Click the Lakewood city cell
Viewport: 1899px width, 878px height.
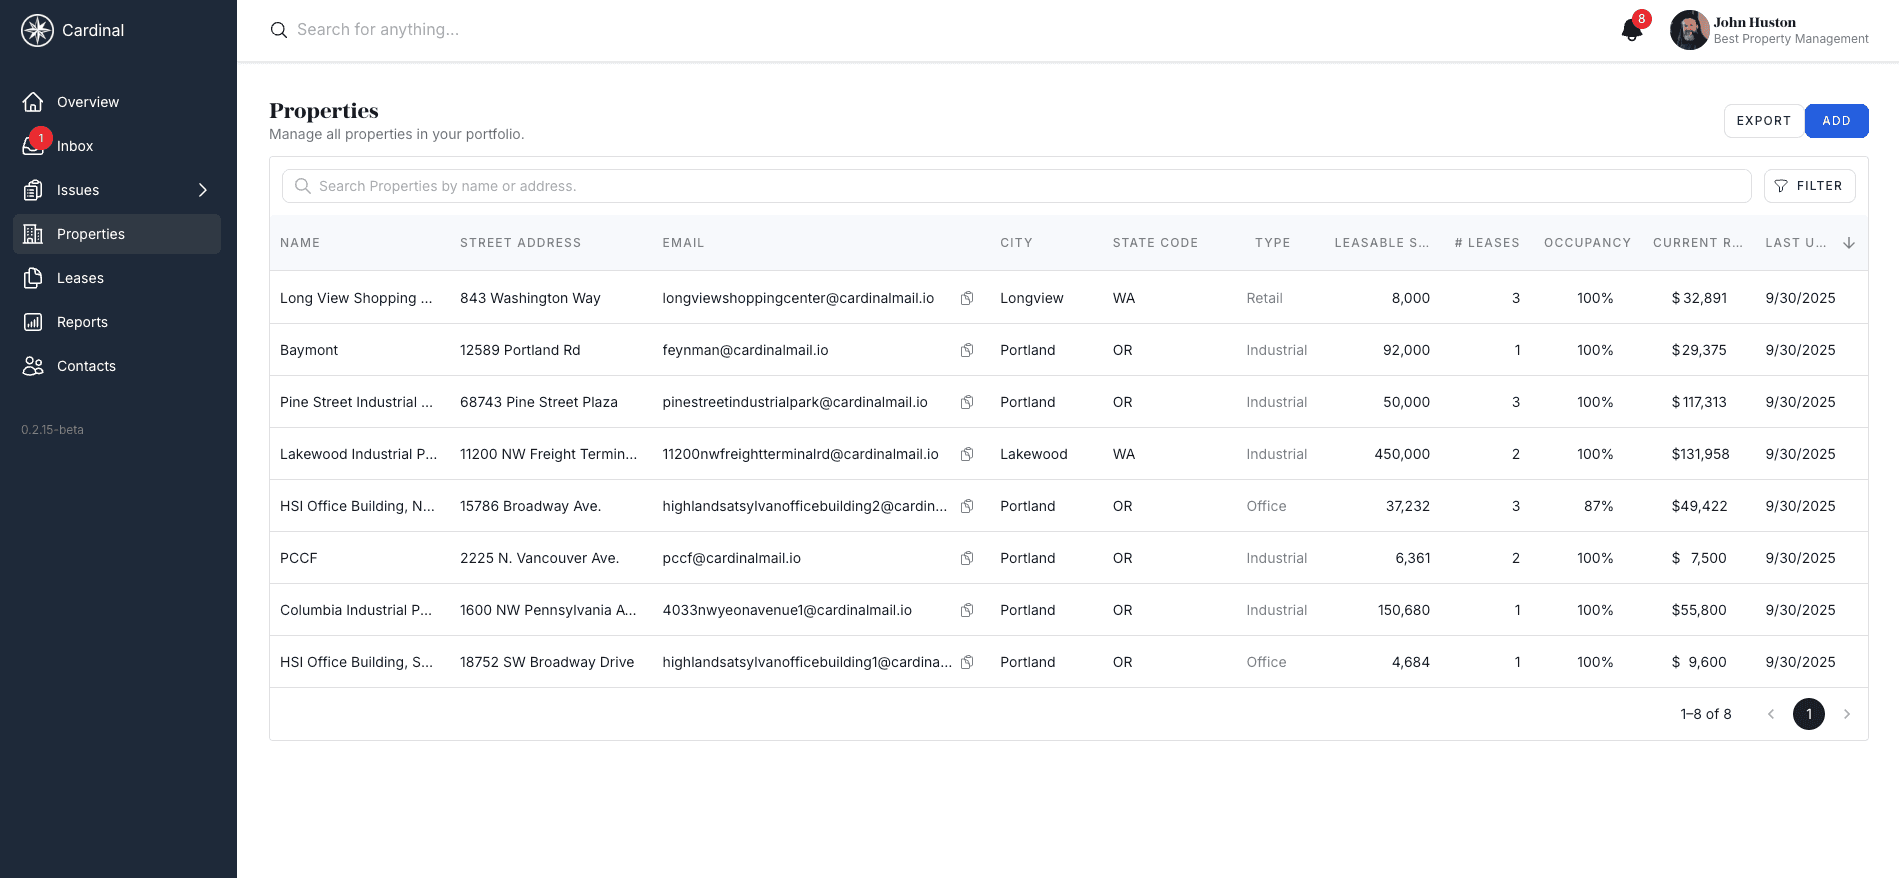(1034, 454)
